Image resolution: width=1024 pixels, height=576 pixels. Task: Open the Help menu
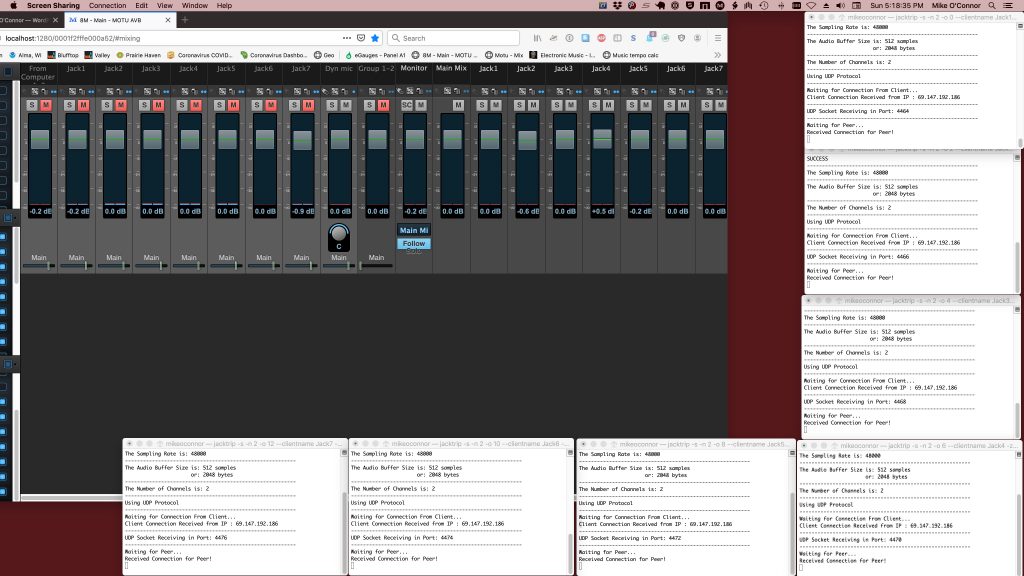pos(224,5)
